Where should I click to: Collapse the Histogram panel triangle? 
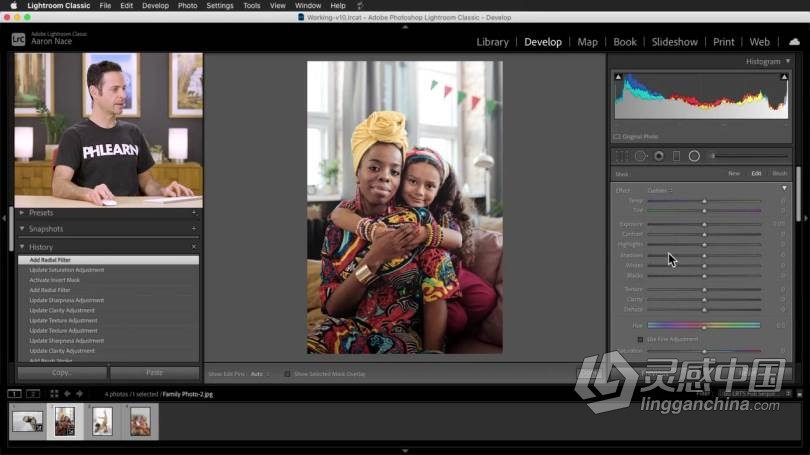(x=788, y=61)
